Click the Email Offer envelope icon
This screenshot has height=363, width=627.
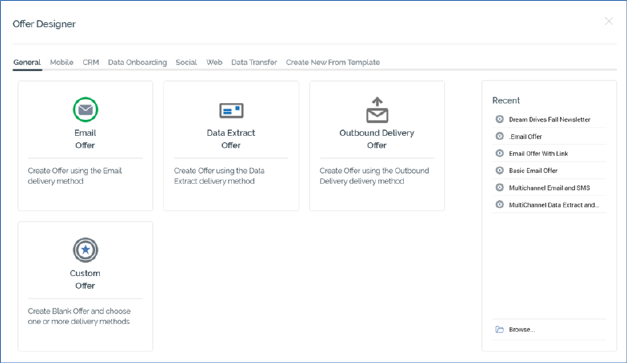point(85,110)
